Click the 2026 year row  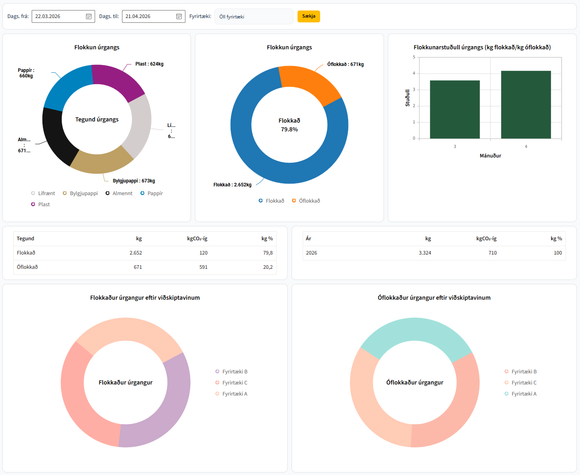434,253
